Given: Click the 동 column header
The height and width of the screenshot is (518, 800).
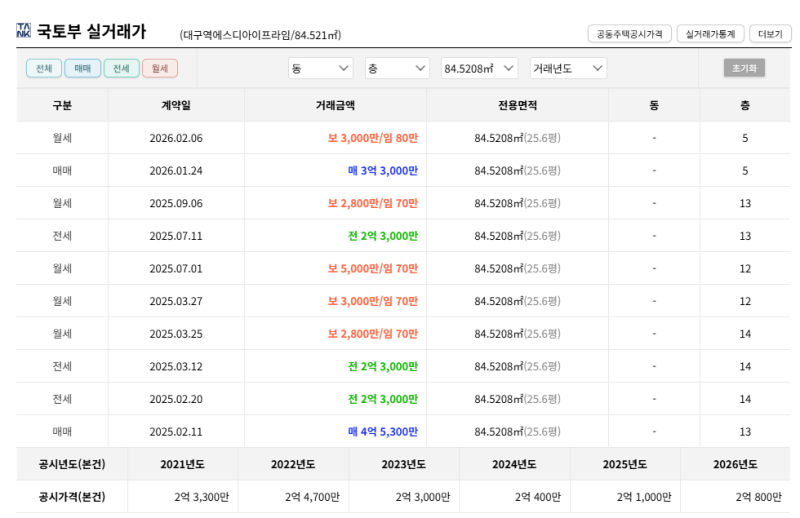Looking at the screenshot, I should (x=654, y=105).
